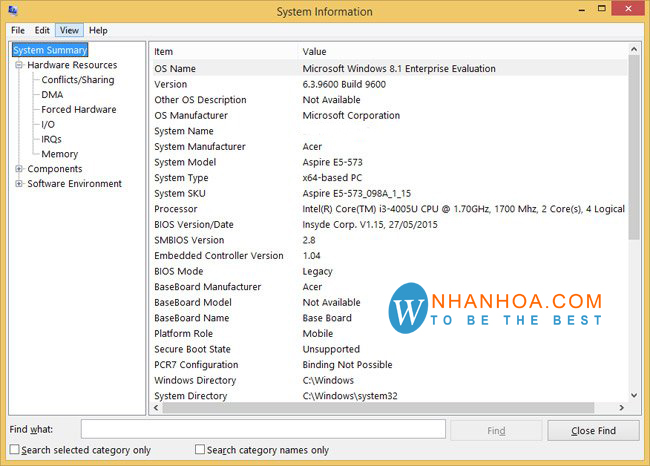The height and width of the screenshot is (466, 650).
Task: Select the Secure Boot State row
Action: [390, 349]
